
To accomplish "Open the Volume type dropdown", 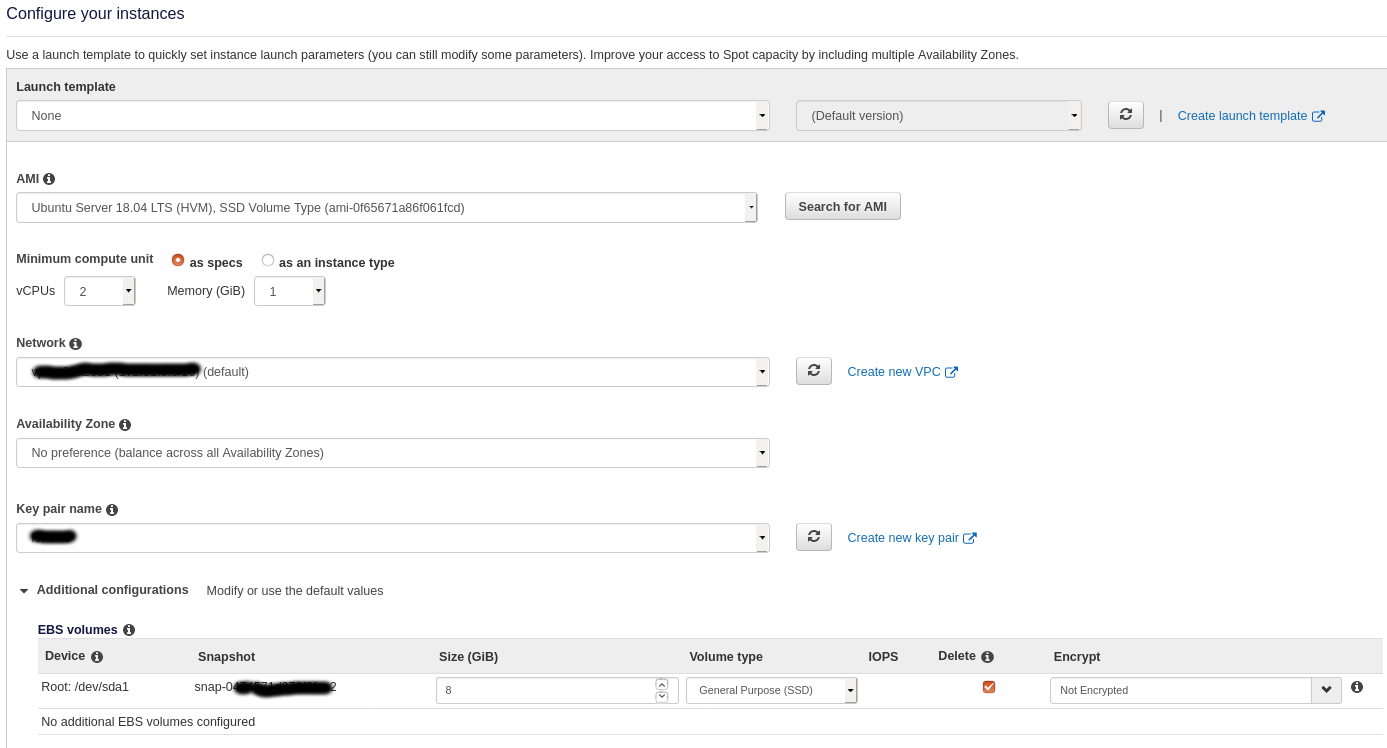I will pos(771,690).
